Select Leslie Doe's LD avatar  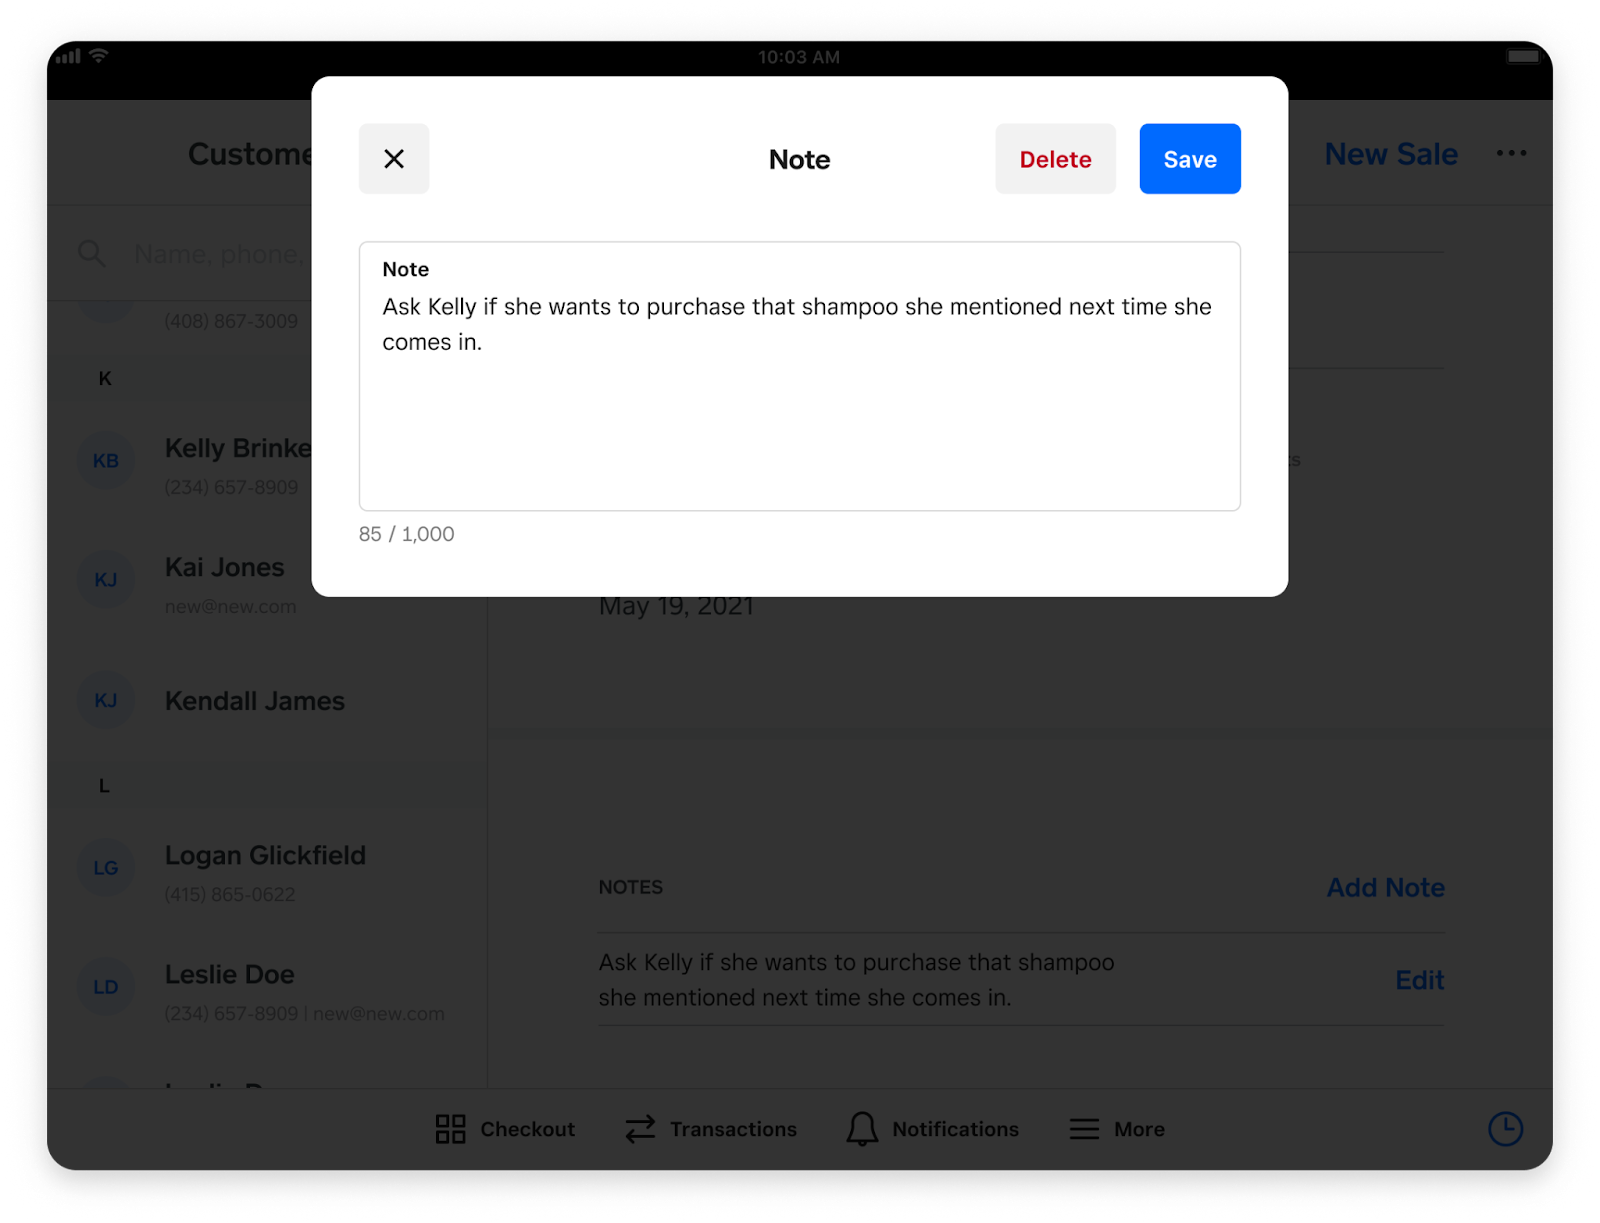[x=106, y=987]
